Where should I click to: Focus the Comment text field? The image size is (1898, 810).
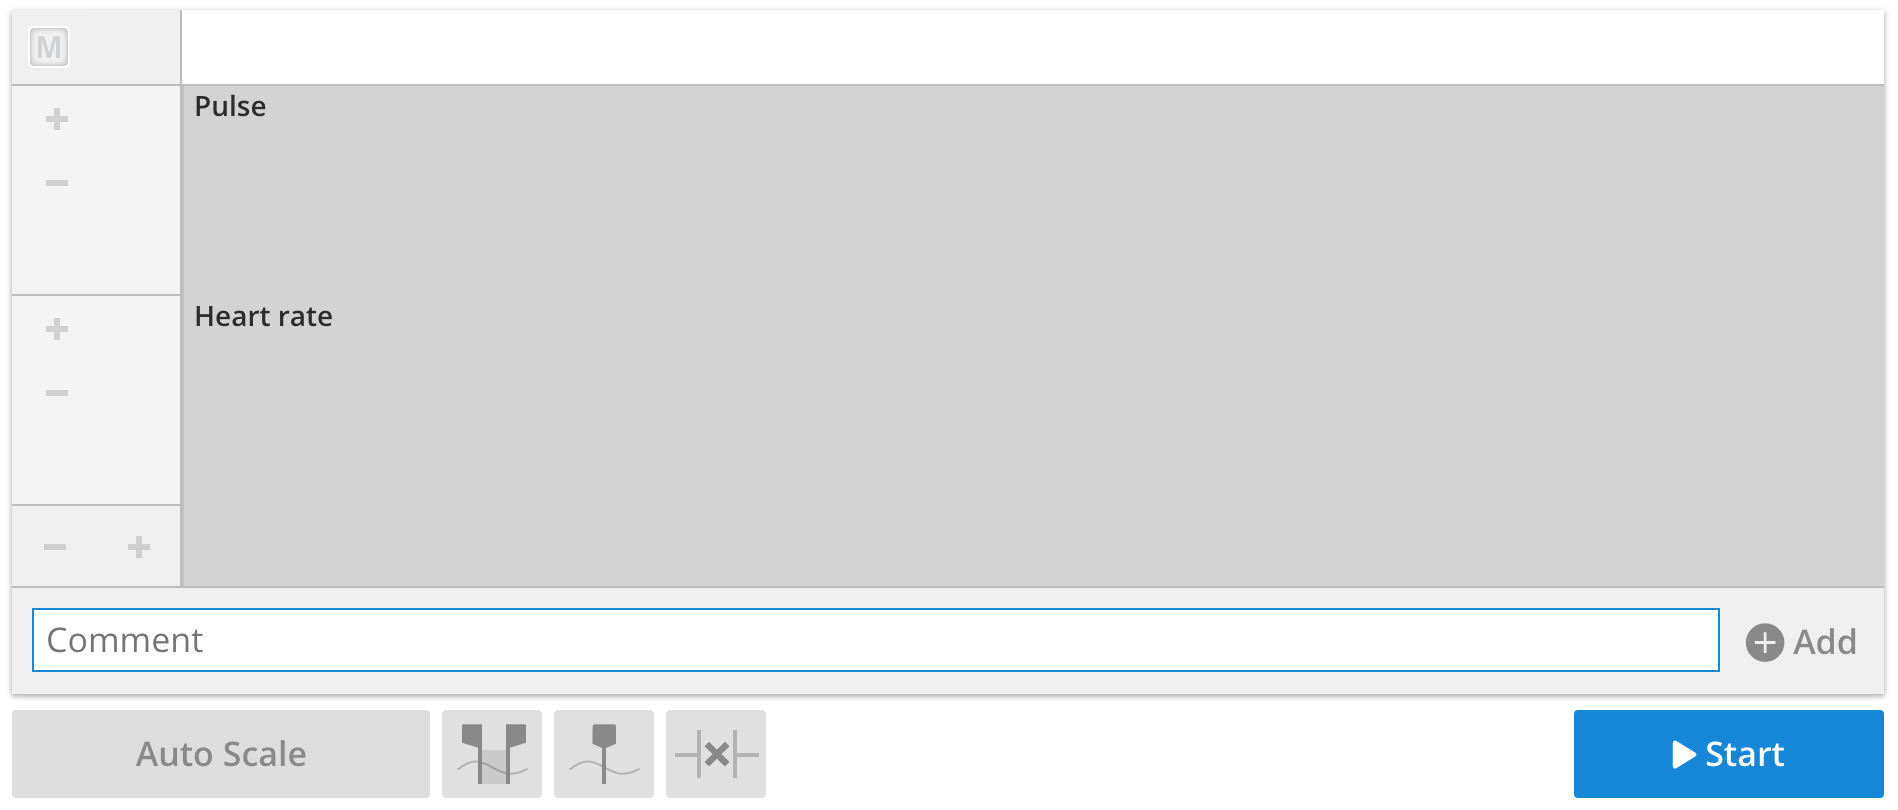[x=876, y=640]
